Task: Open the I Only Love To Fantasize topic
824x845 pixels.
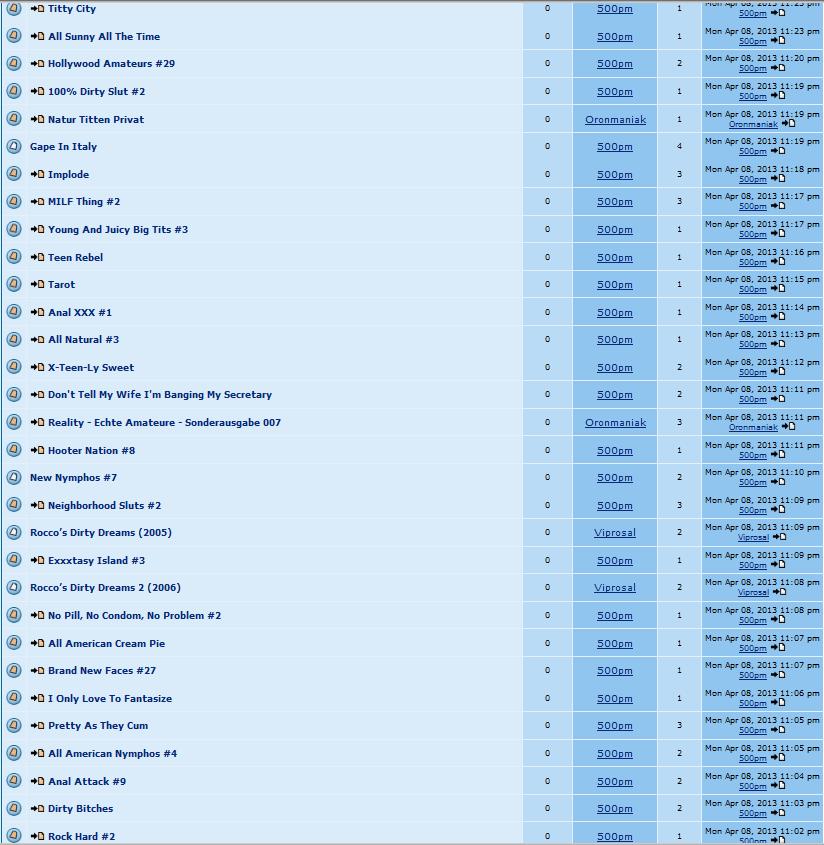Action: tap(110, 698)
